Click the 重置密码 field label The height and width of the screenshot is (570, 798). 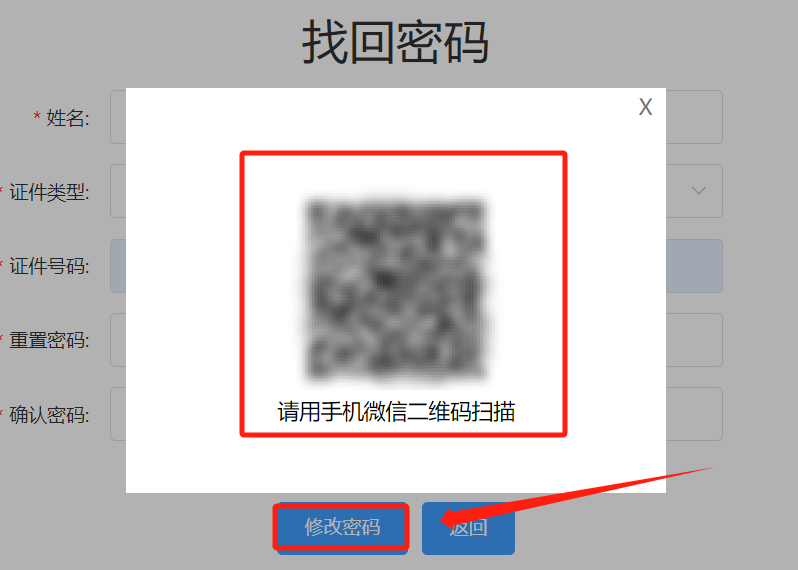(49, 340)
